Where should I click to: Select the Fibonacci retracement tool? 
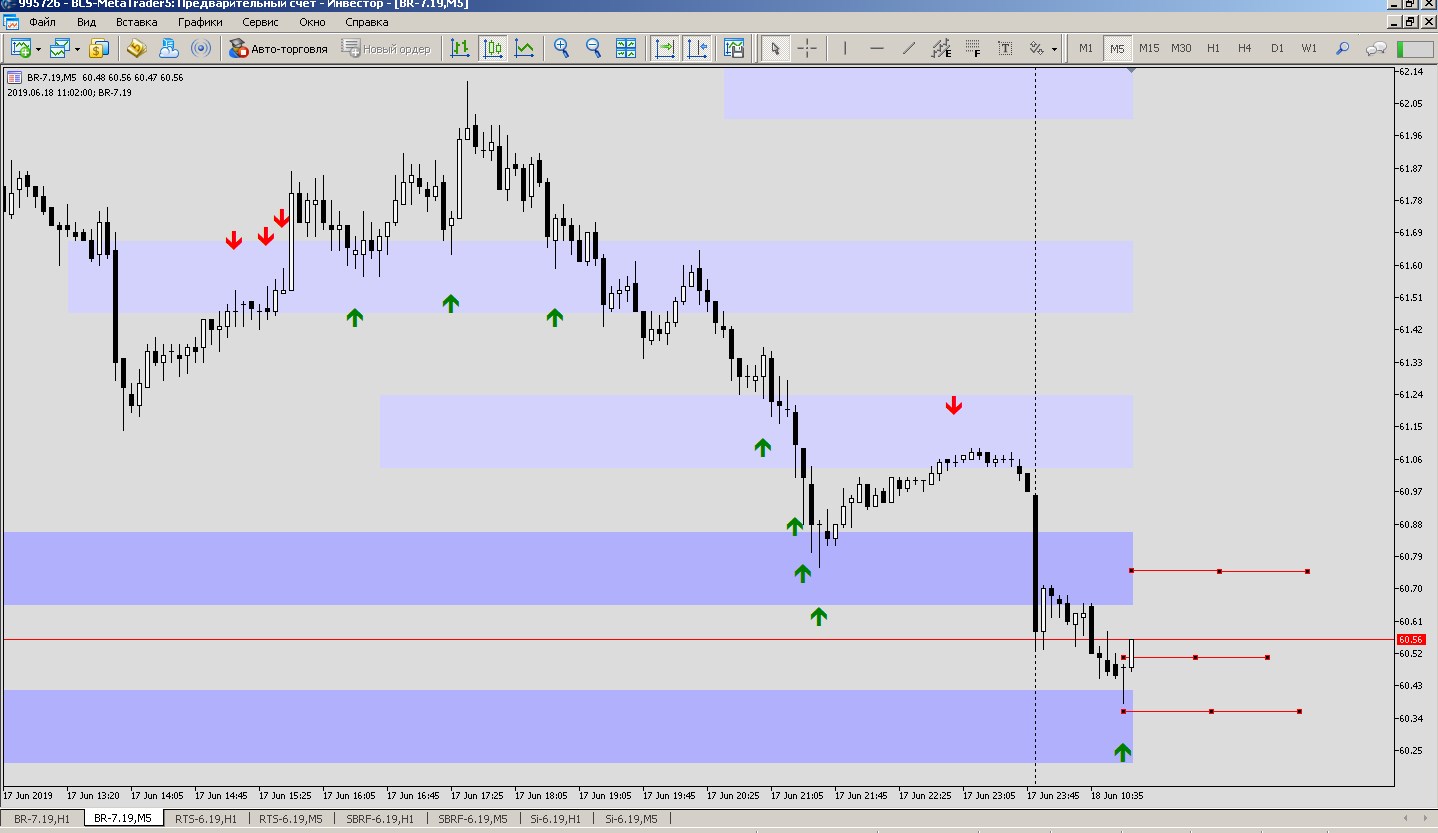click(x=973, y=48)
